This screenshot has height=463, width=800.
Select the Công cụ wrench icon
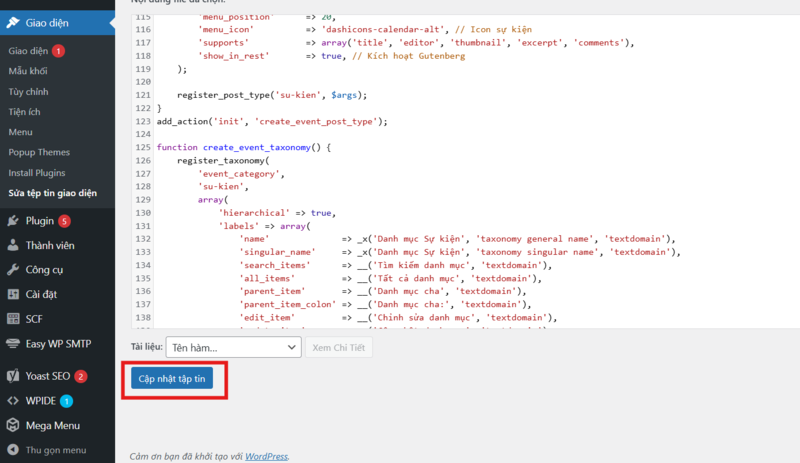13,270
